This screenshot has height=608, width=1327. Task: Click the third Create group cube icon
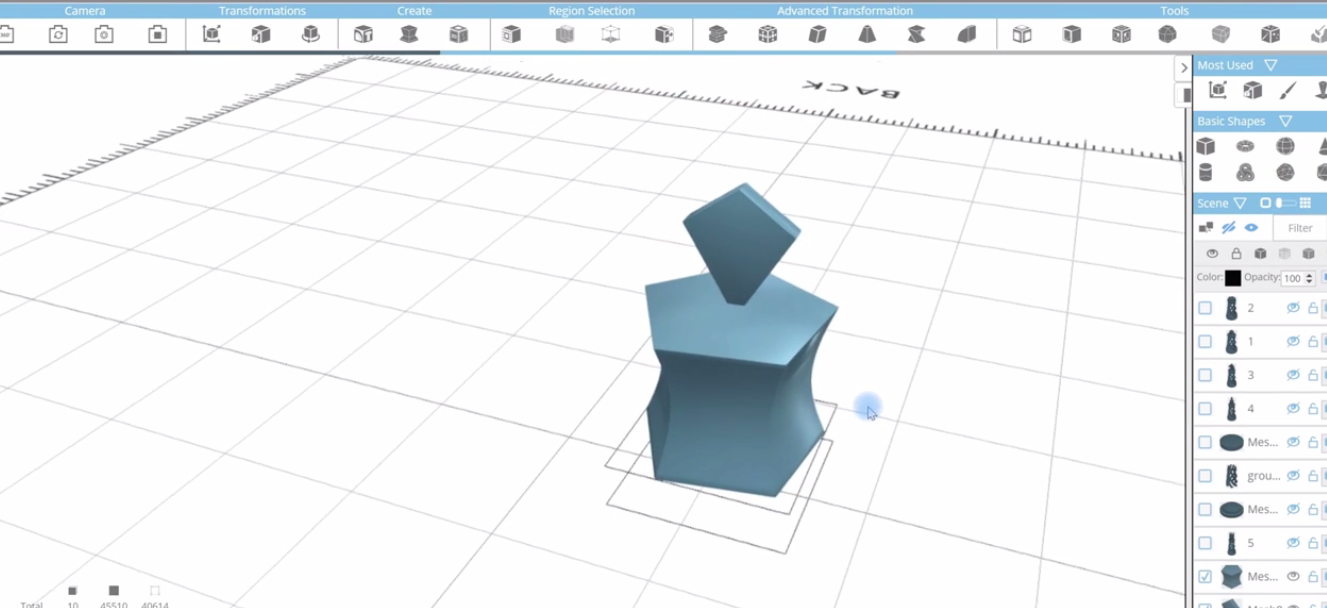459,35
